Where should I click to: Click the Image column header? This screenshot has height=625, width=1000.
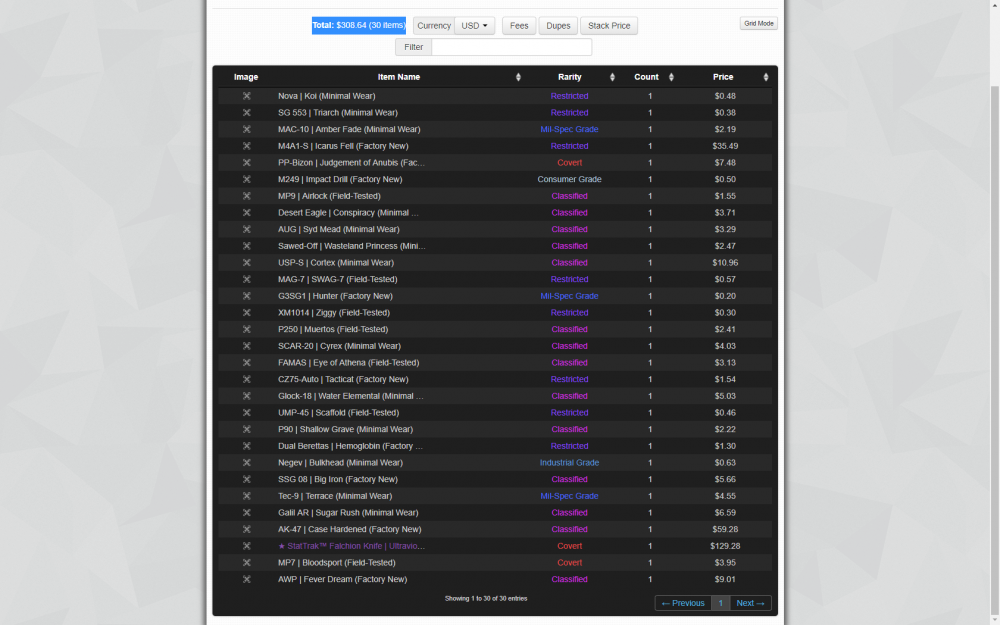tap(246, 77)
